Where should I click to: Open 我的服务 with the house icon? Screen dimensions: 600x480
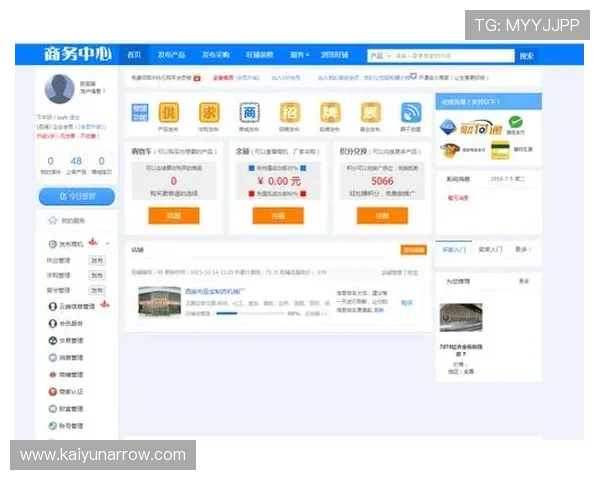tap(67, 220)
